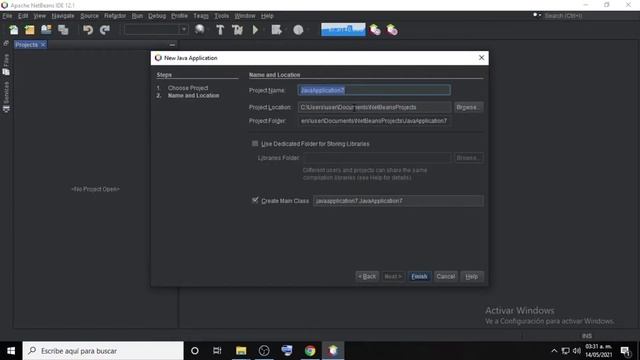Image resolution: width=640 pixels, height=360 pixels.
Task: Click the Project Name text field
Action: click(x=374, y=90)
